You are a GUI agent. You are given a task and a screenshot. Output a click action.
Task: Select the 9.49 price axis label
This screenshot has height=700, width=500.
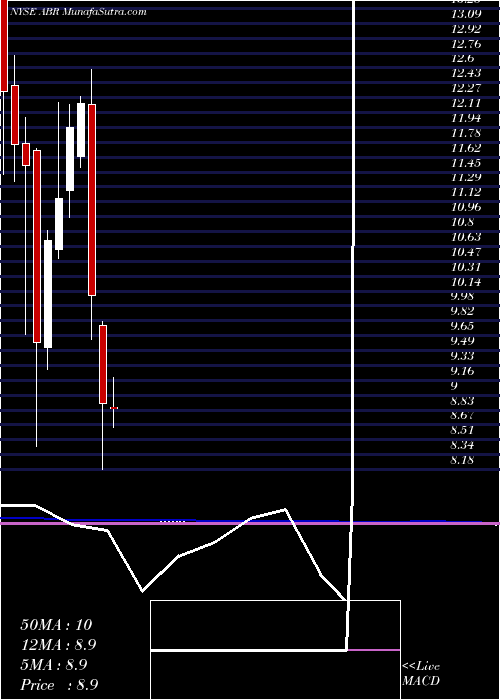[462, 341]
